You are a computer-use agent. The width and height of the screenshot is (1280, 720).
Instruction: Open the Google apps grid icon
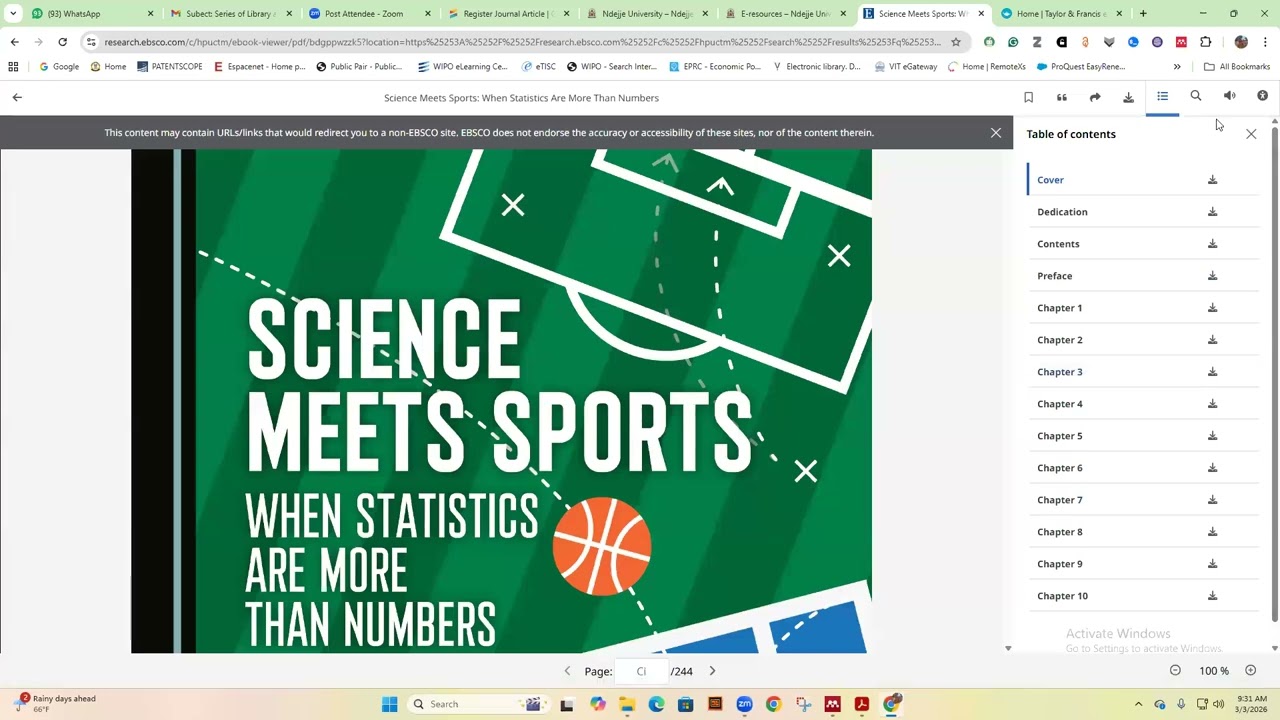pos(13,67)
